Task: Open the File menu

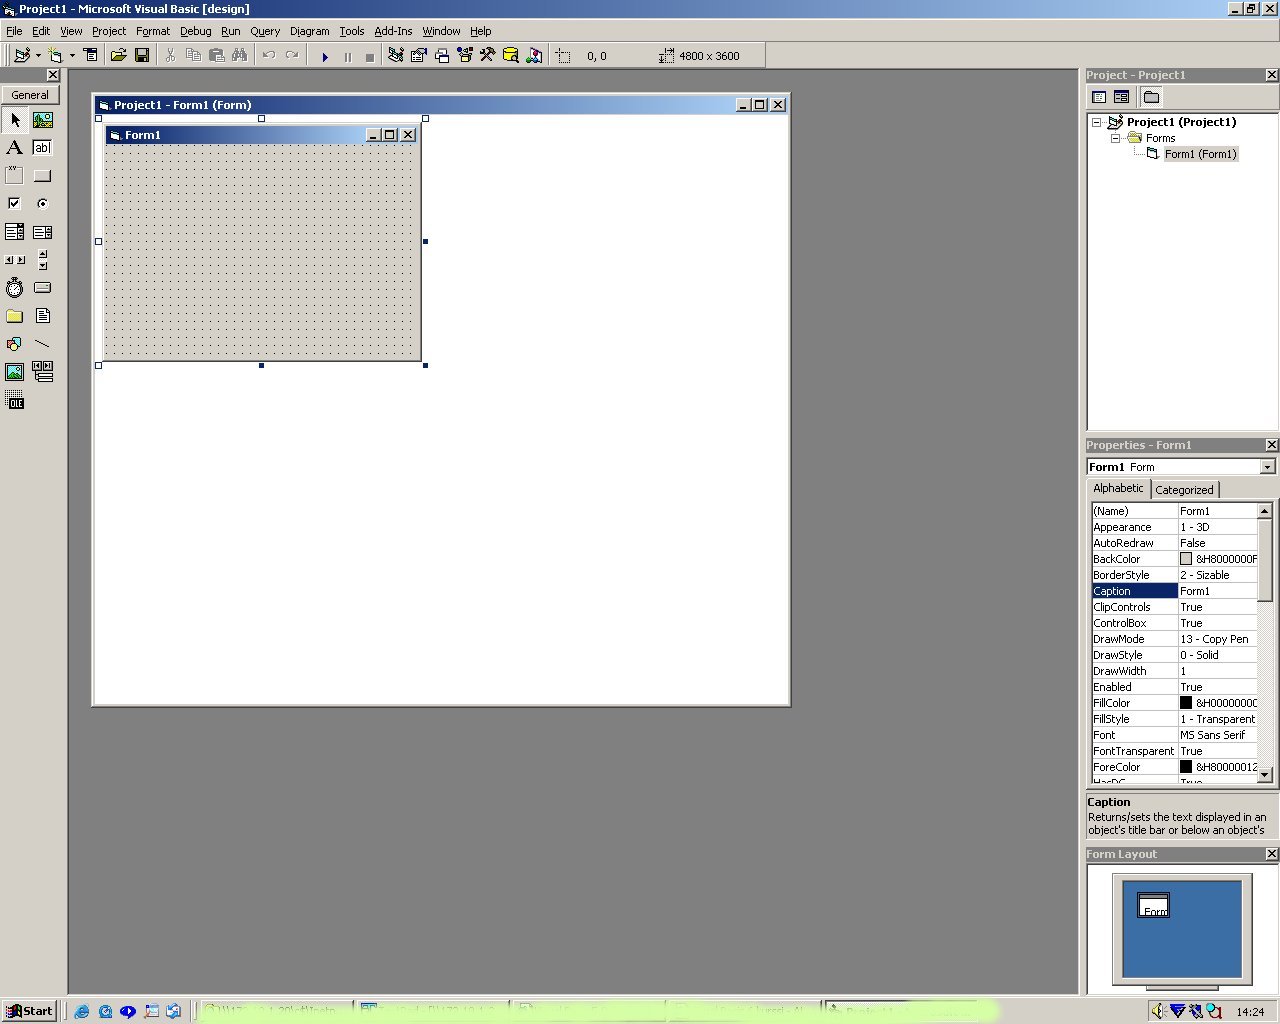Action: 14,31
